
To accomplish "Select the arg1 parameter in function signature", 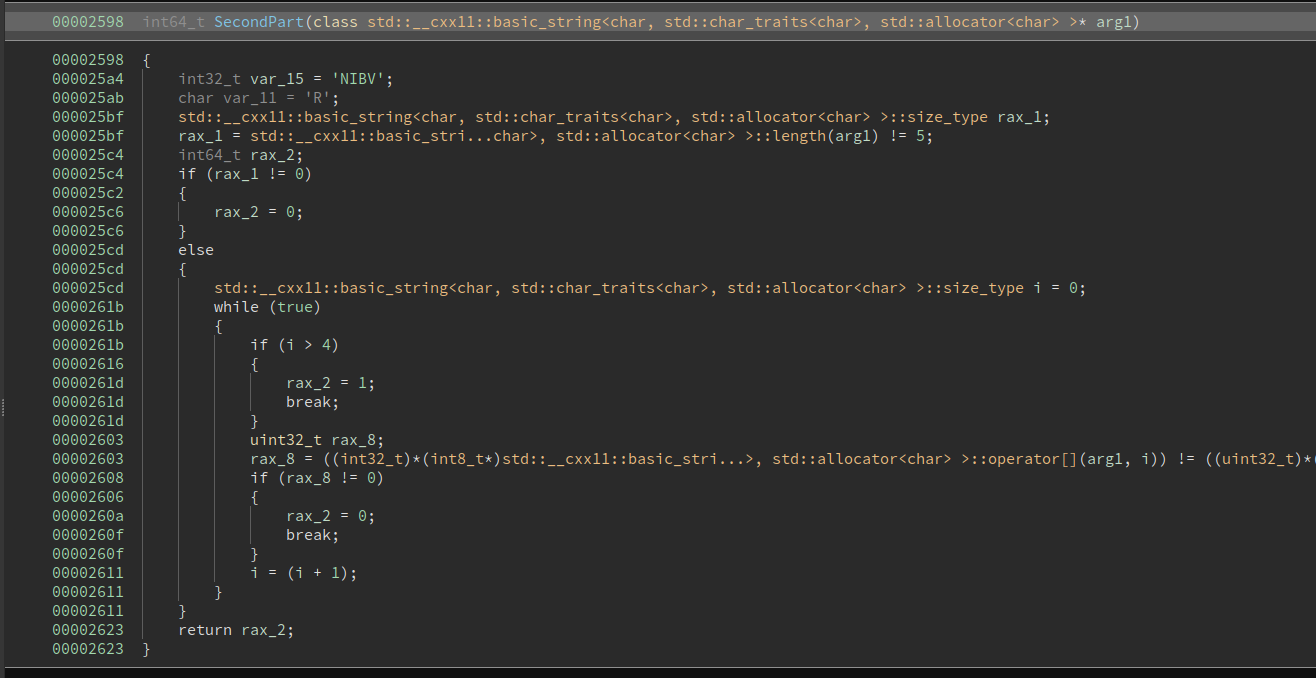I will pos(1115,22).
